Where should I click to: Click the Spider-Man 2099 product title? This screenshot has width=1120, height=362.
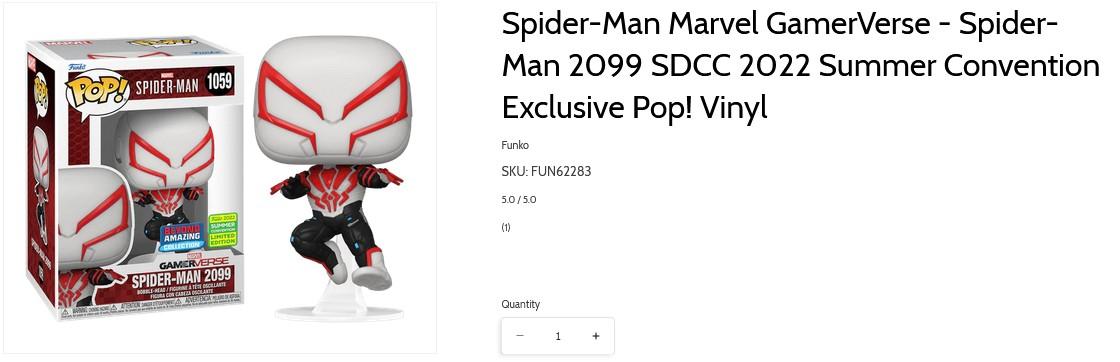[x=800, y=66]
